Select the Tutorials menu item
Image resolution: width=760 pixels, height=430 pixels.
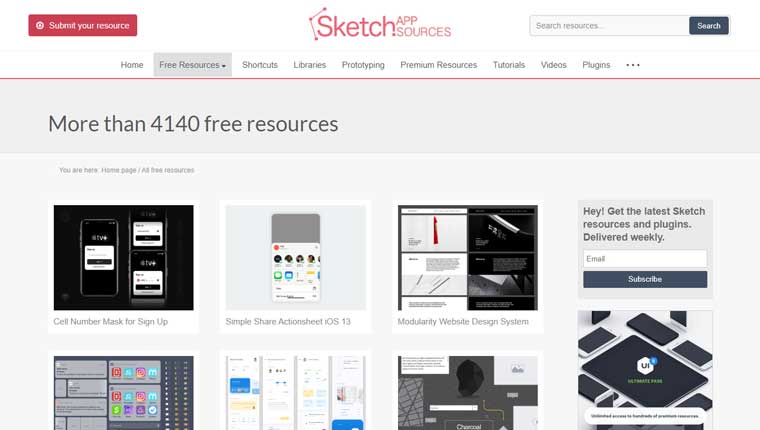(x=509, y=65)
